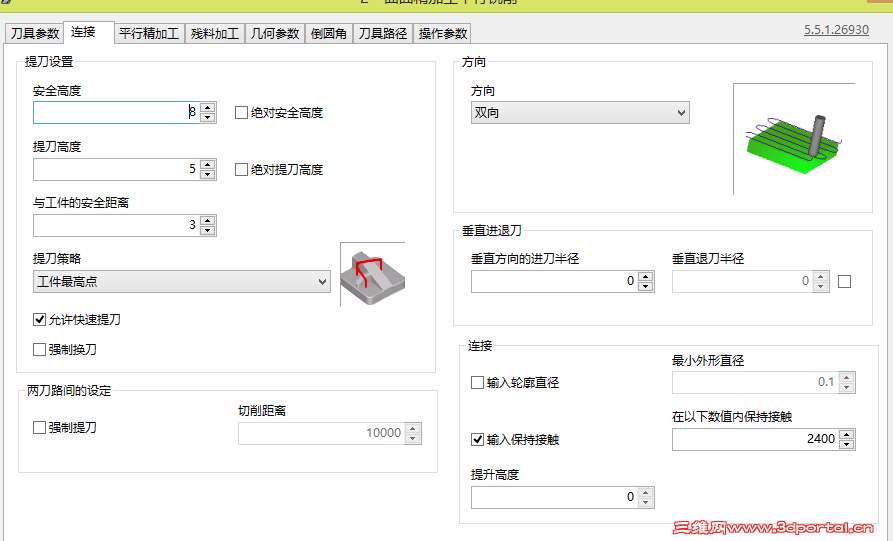Viewport: 893px width, 541px height.
Task: Click the 在以下数值内保持接触 field showing 2400
Action: click(x=756, y=439)
